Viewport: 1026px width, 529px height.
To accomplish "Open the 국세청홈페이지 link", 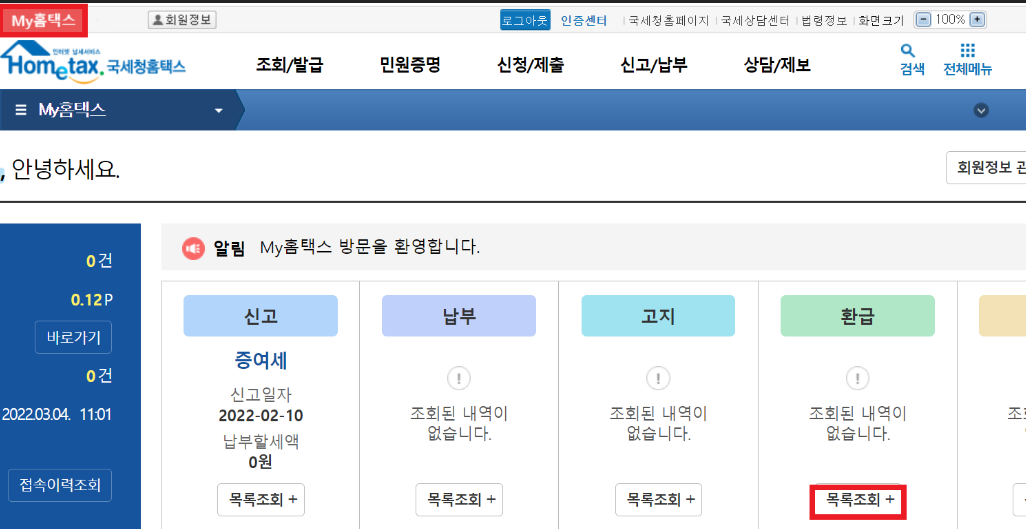I will [x=669, y=20].
